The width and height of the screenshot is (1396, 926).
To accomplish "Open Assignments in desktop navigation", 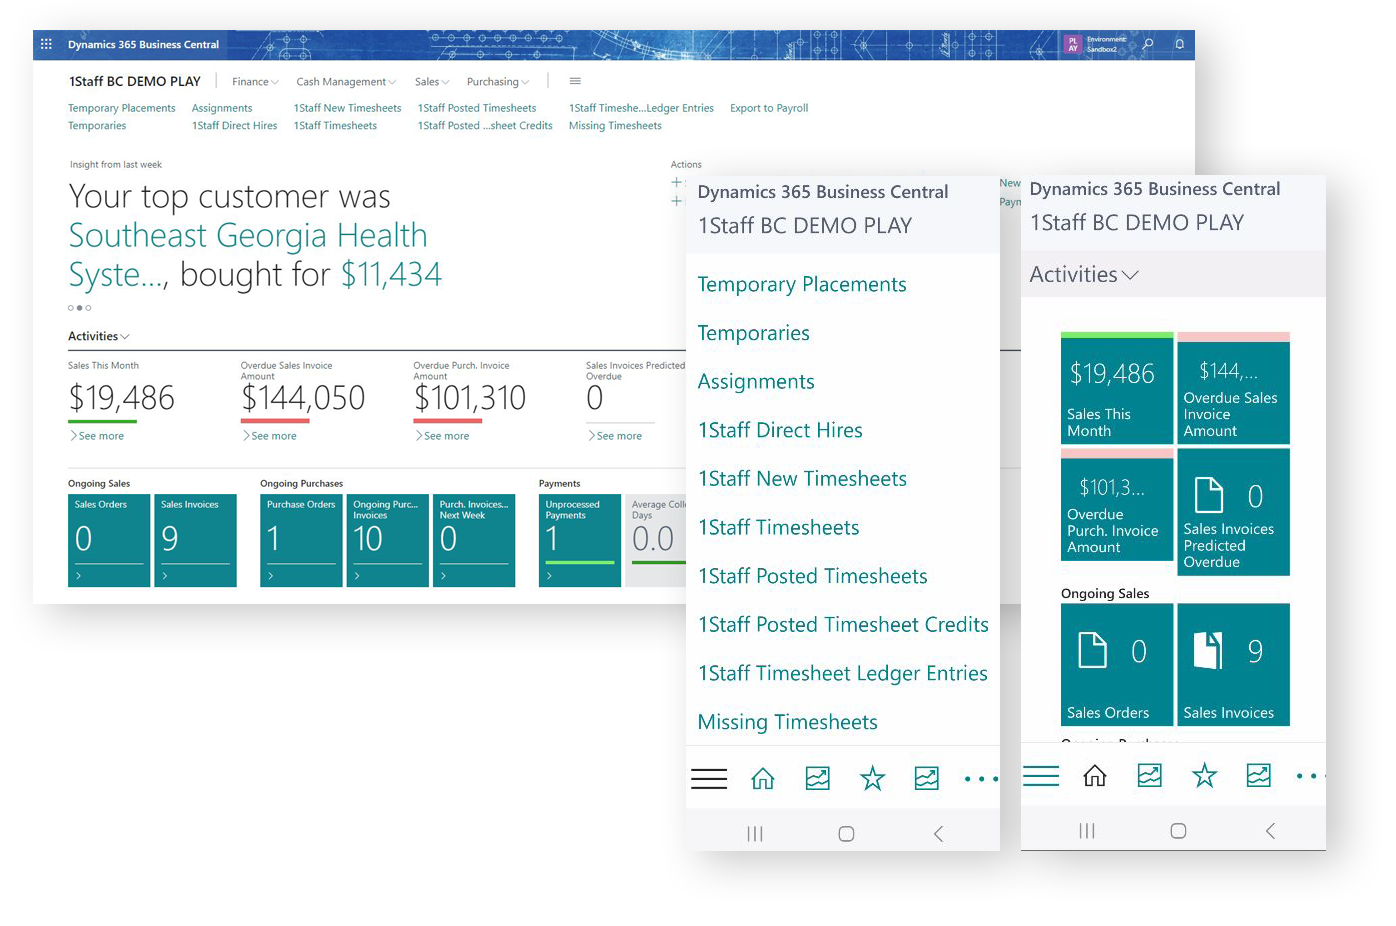I will coord(222,108).
